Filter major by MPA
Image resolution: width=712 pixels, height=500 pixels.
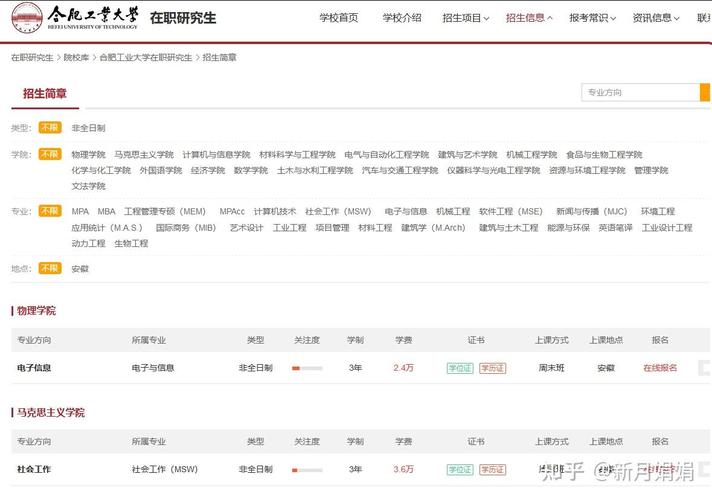80,212
